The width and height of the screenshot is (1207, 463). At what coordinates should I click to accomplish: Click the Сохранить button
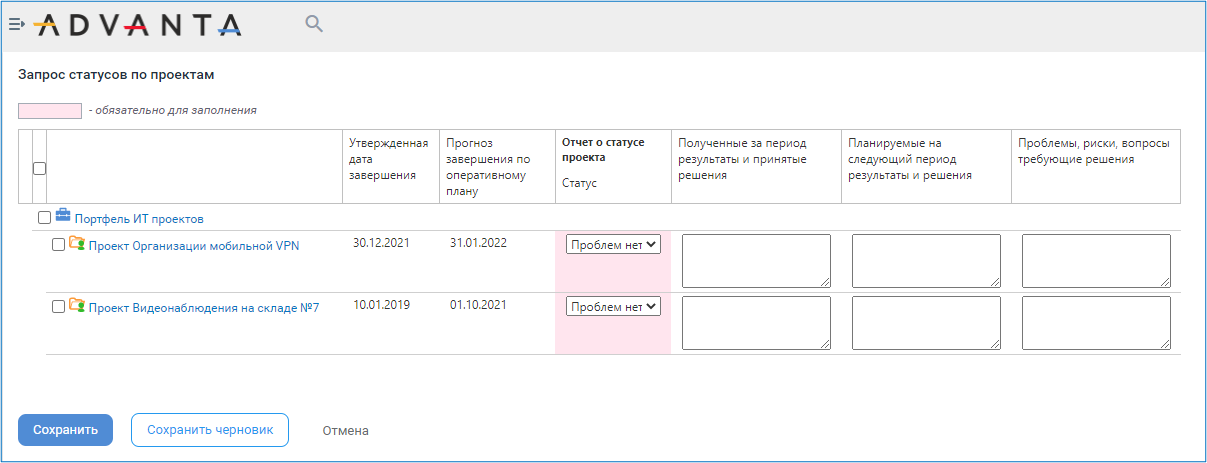[65, 430]
